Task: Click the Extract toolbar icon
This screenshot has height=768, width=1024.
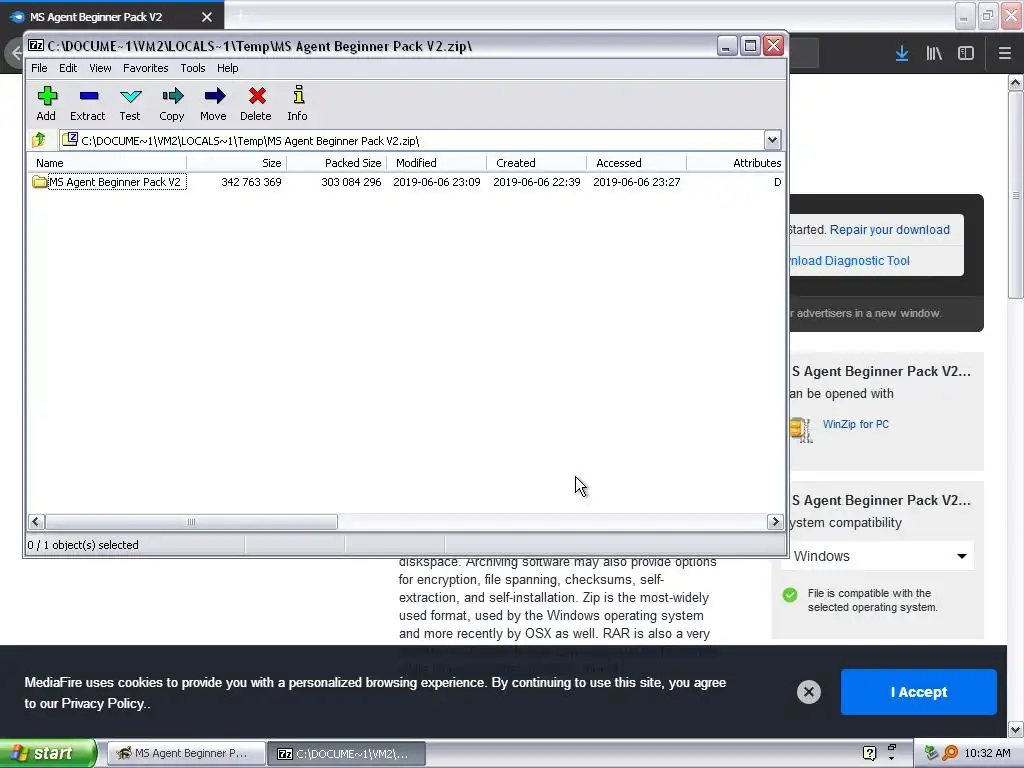Action: 88,96
